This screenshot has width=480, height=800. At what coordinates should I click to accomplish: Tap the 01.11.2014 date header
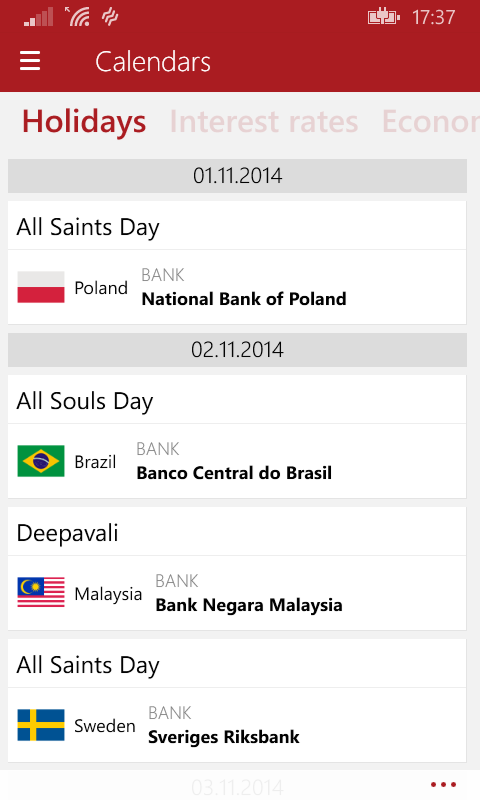point(237,176)
